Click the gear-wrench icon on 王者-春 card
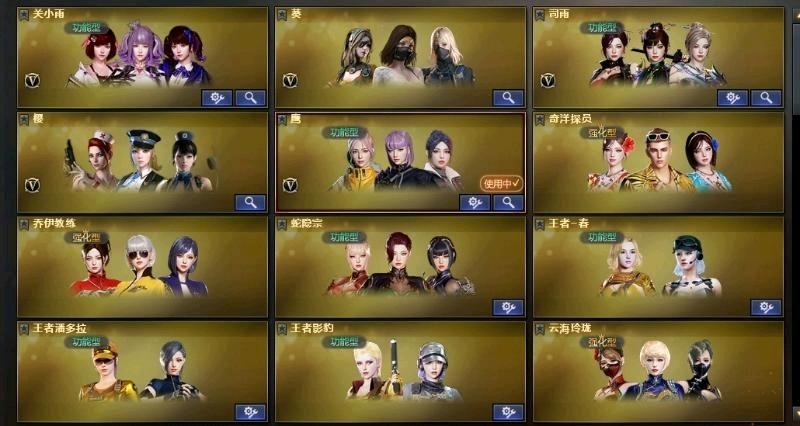 pos(766,307)
